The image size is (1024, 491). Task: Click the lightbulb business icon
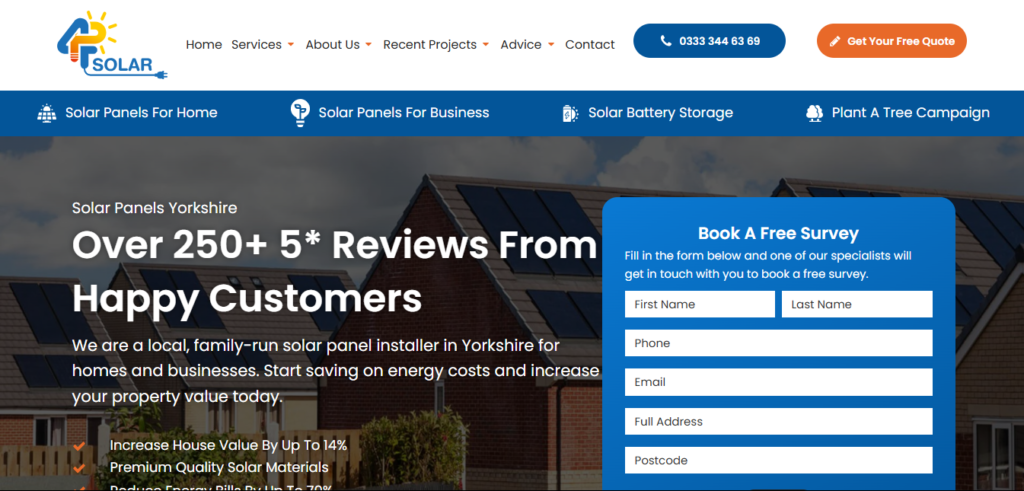[x=299, y=112]
